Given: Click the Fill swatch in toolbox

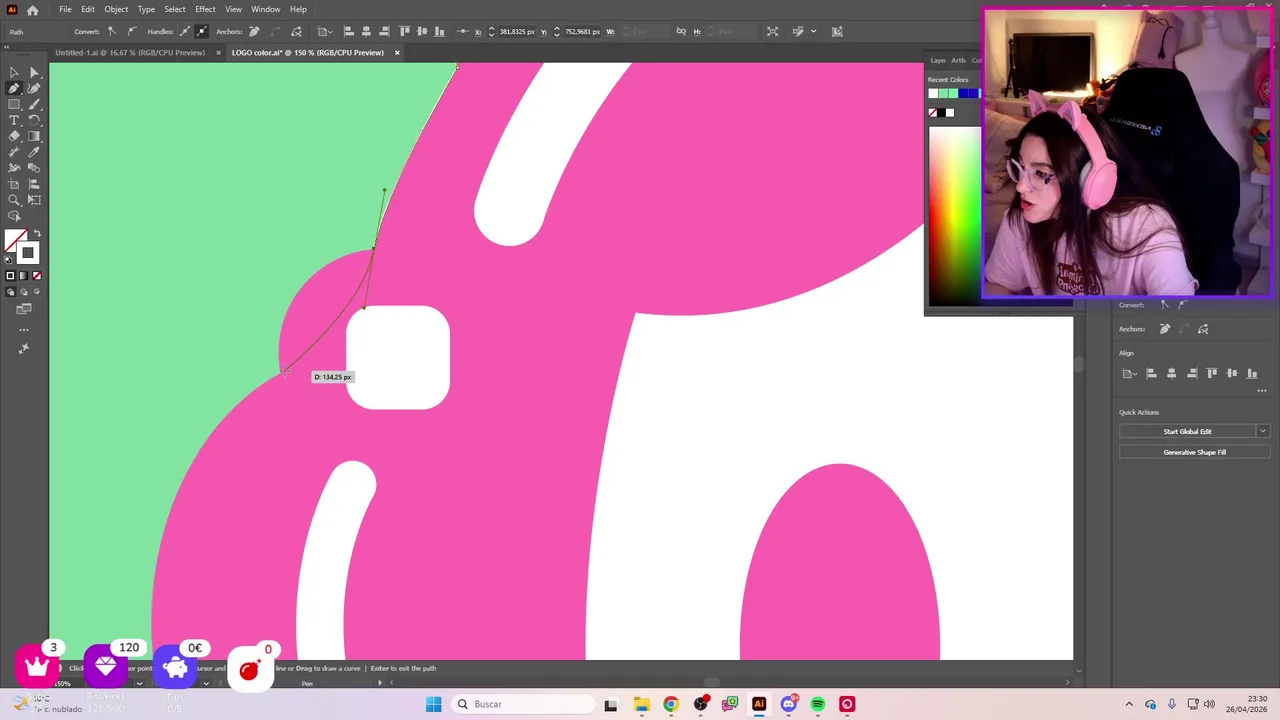Looking at the screenshot, I should point(15,240).
